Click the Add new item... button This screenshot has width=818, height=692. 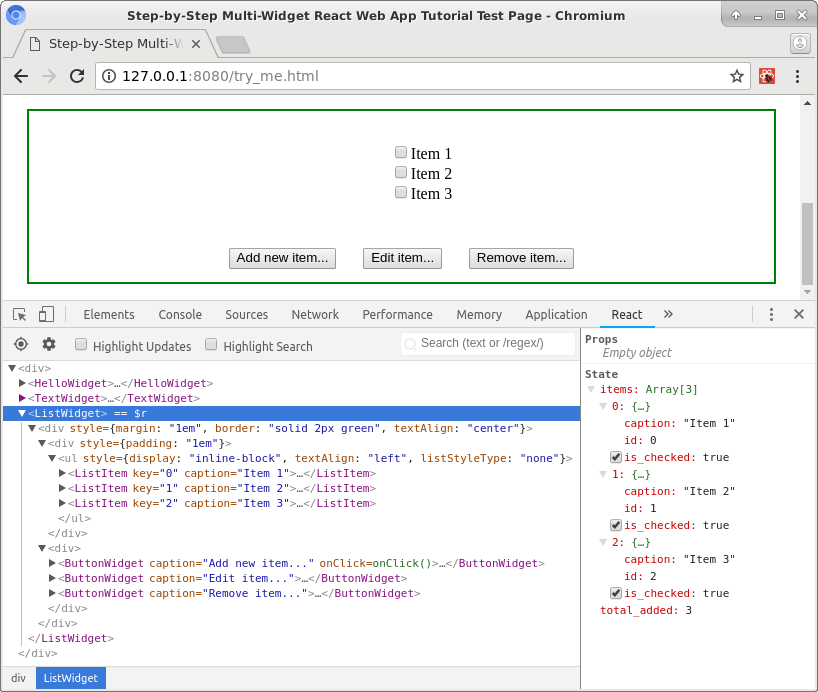tap(282, 258)
